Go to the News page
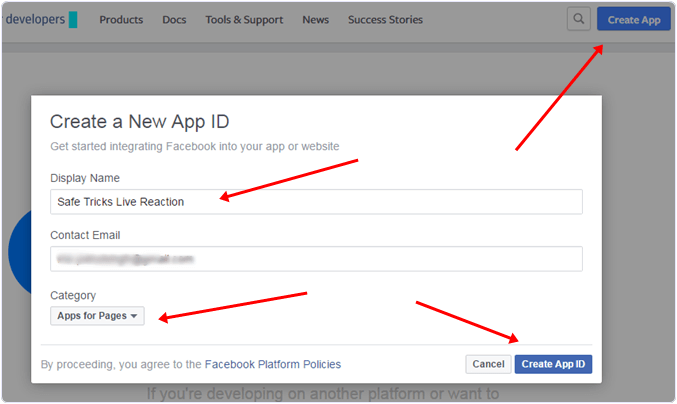The height and width of the screenshot is (404, 677). pyautogui.click(x=315, y=19)
